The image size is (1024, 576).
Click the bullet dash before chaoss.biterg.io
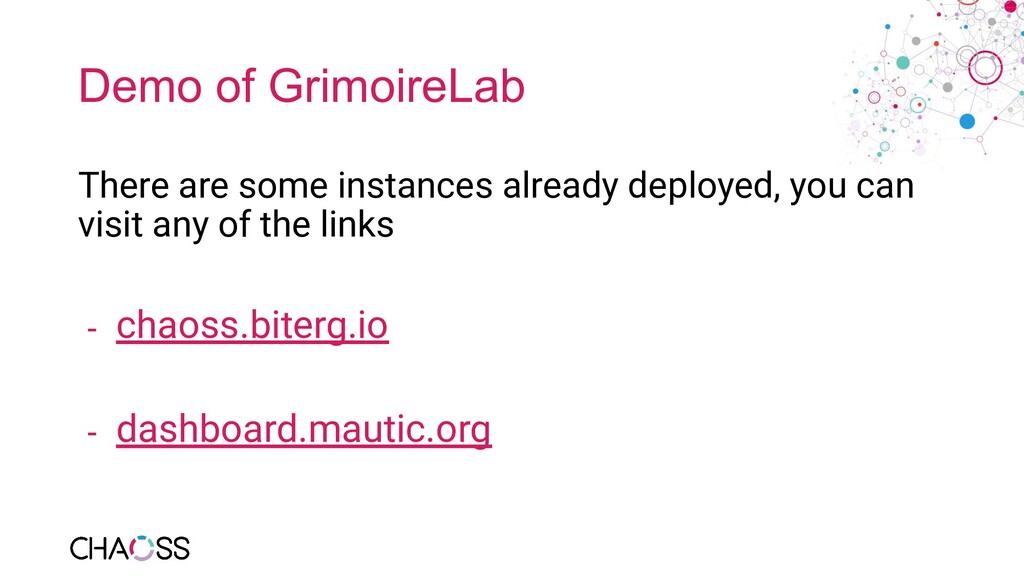point(92,328)
